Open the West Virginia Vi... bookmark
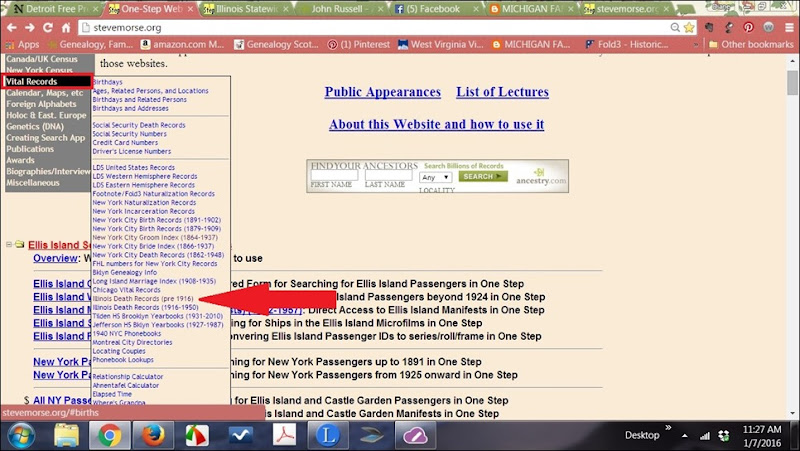The width and height of the screenshot is (800, 451). click(441, 44)
